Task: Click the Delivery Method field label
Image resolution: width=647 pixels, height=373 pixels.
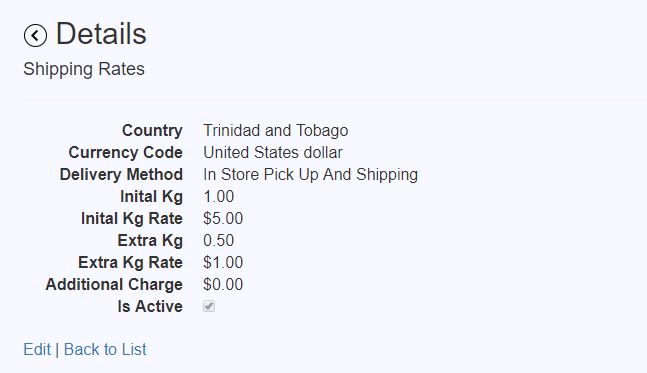Action: coord(121,174)
